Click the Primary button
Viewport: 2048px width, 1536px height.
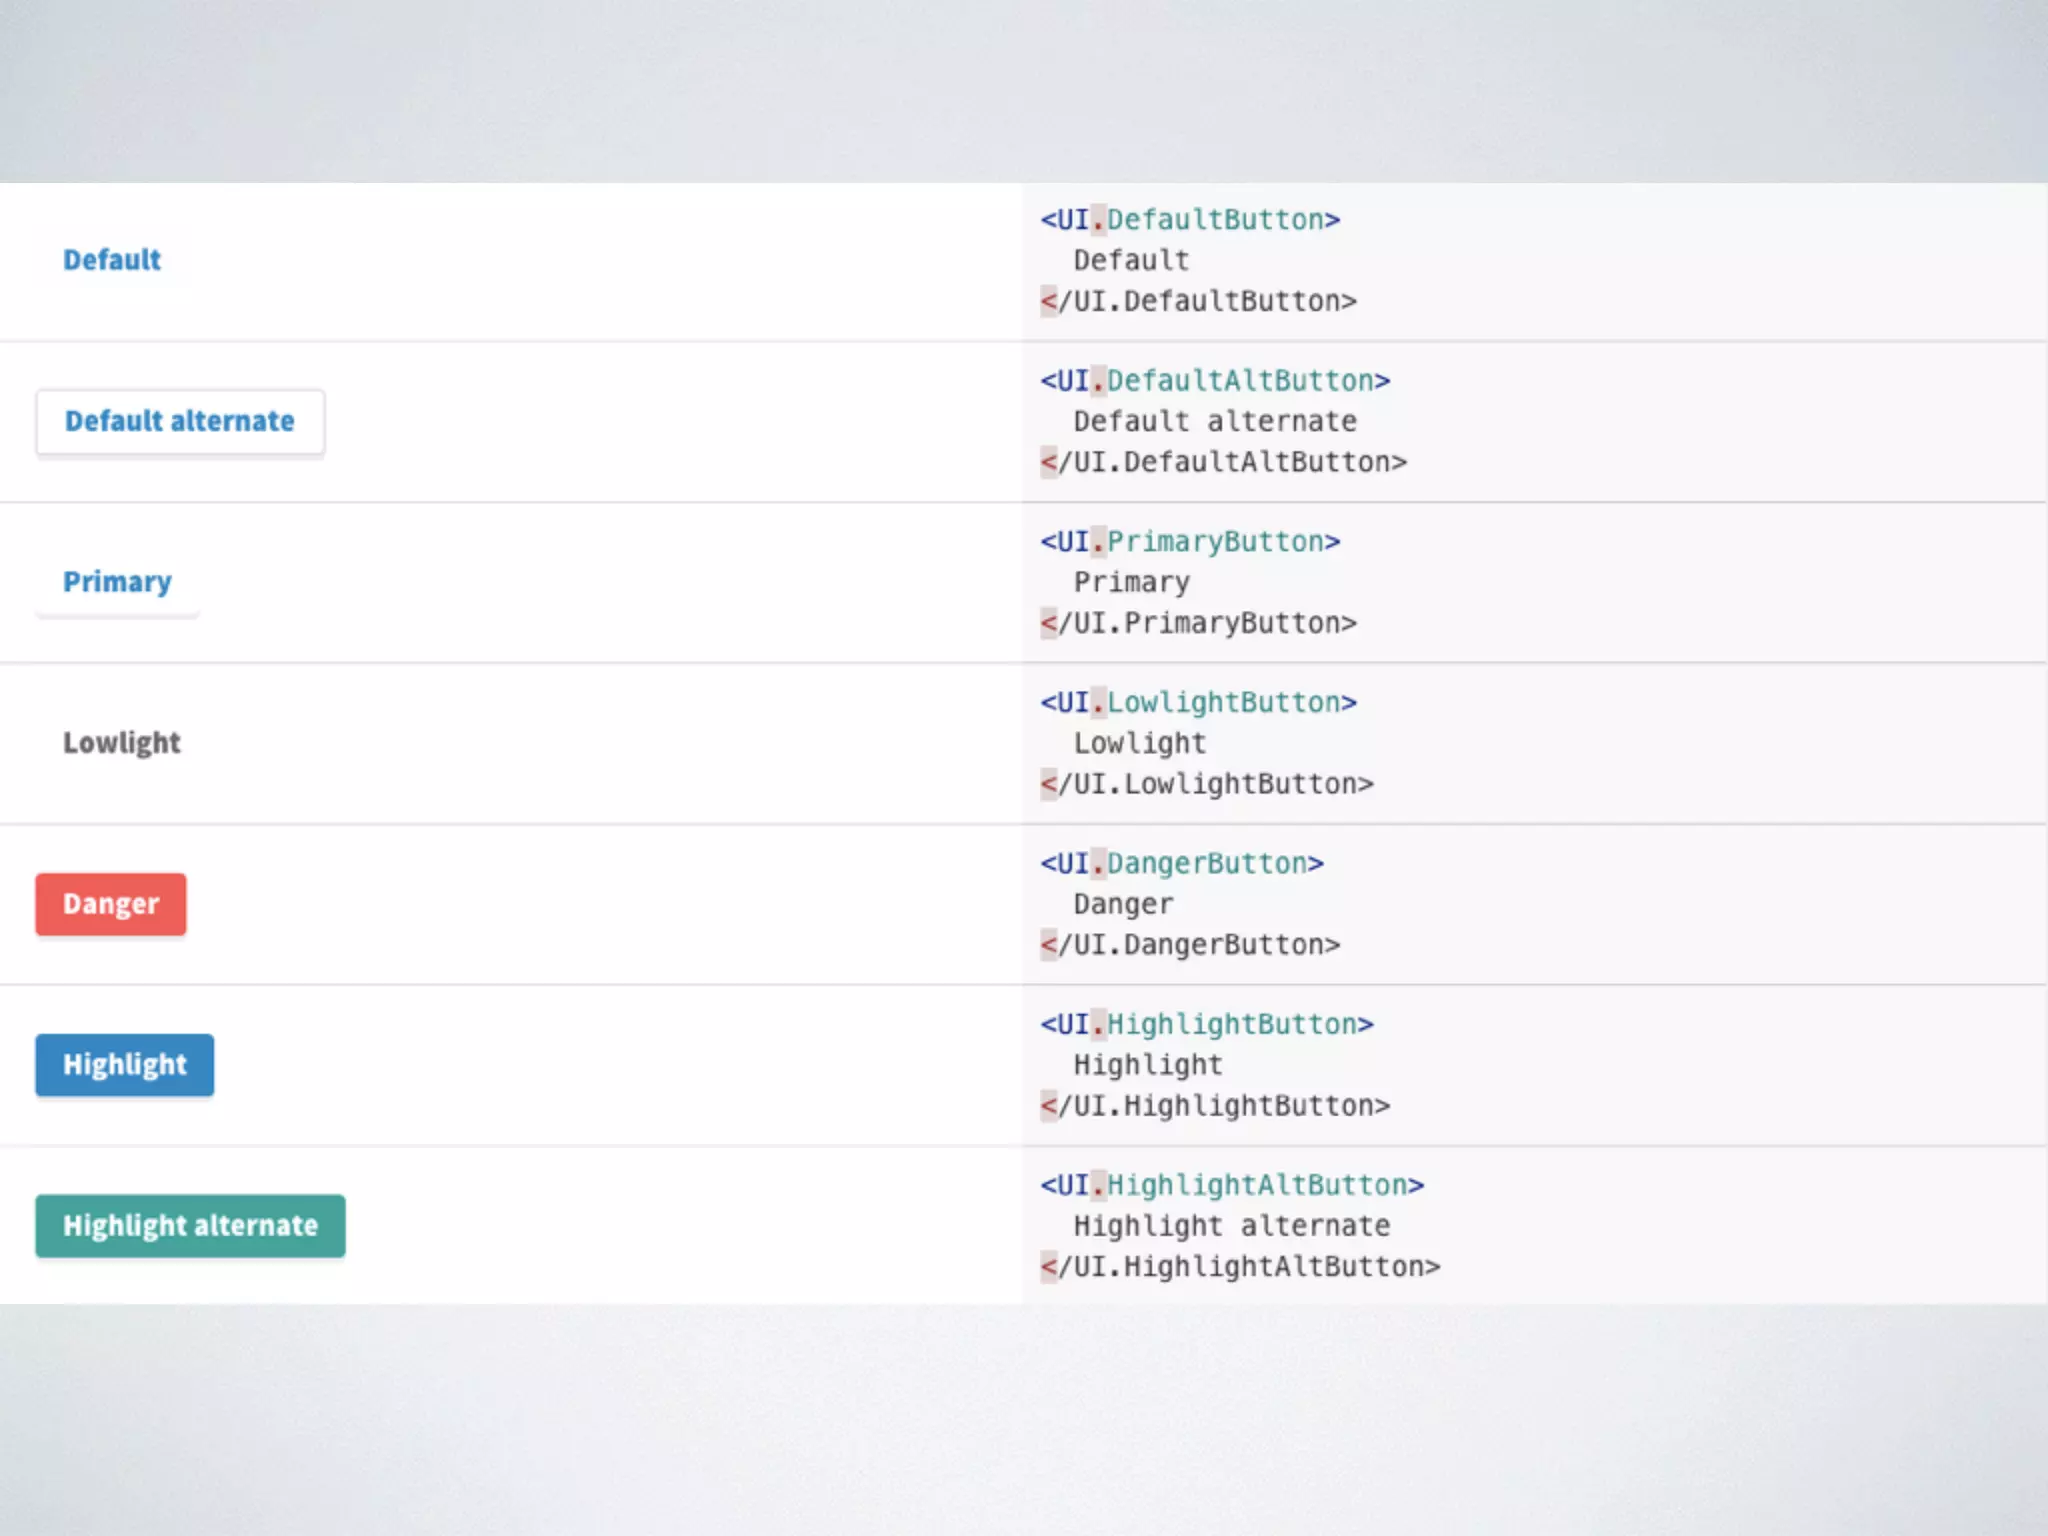click(117, 582)
